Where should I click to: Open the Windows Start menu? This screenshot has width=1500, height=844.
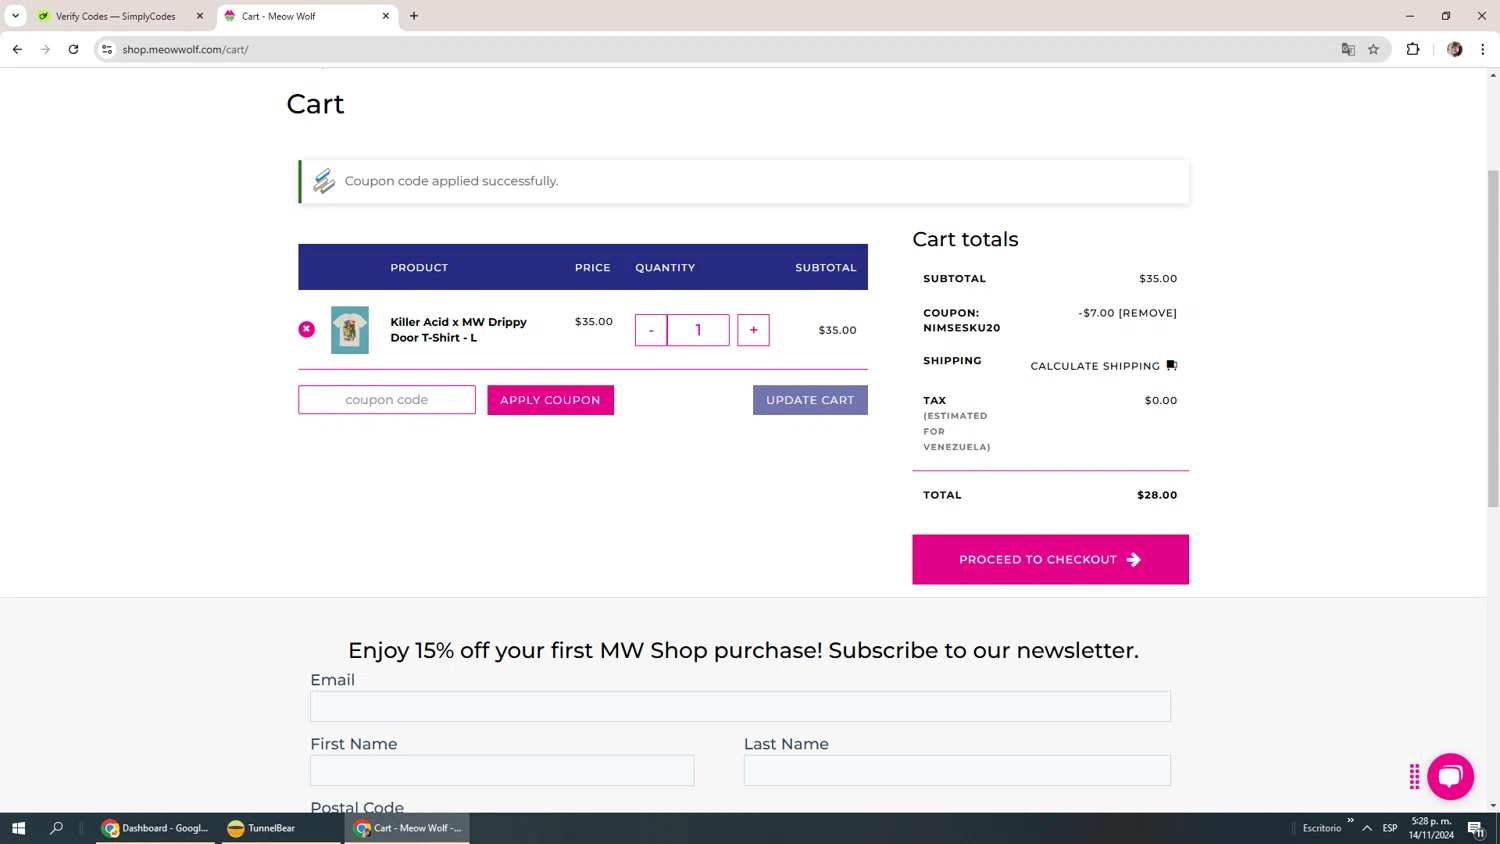(x=18, y=828)
